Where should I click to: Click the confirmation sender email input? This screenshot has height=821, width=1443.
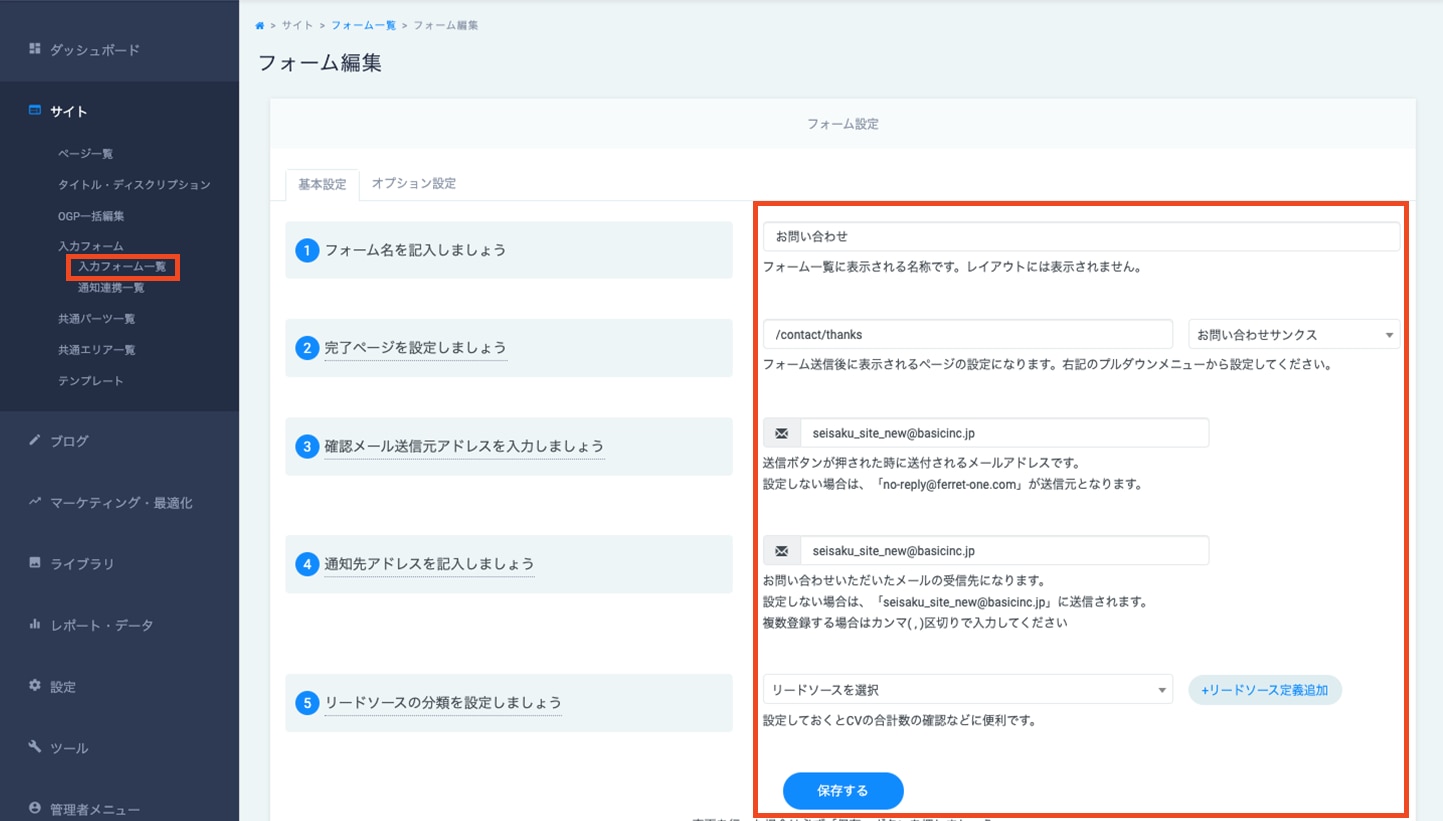coord(1005,433)
